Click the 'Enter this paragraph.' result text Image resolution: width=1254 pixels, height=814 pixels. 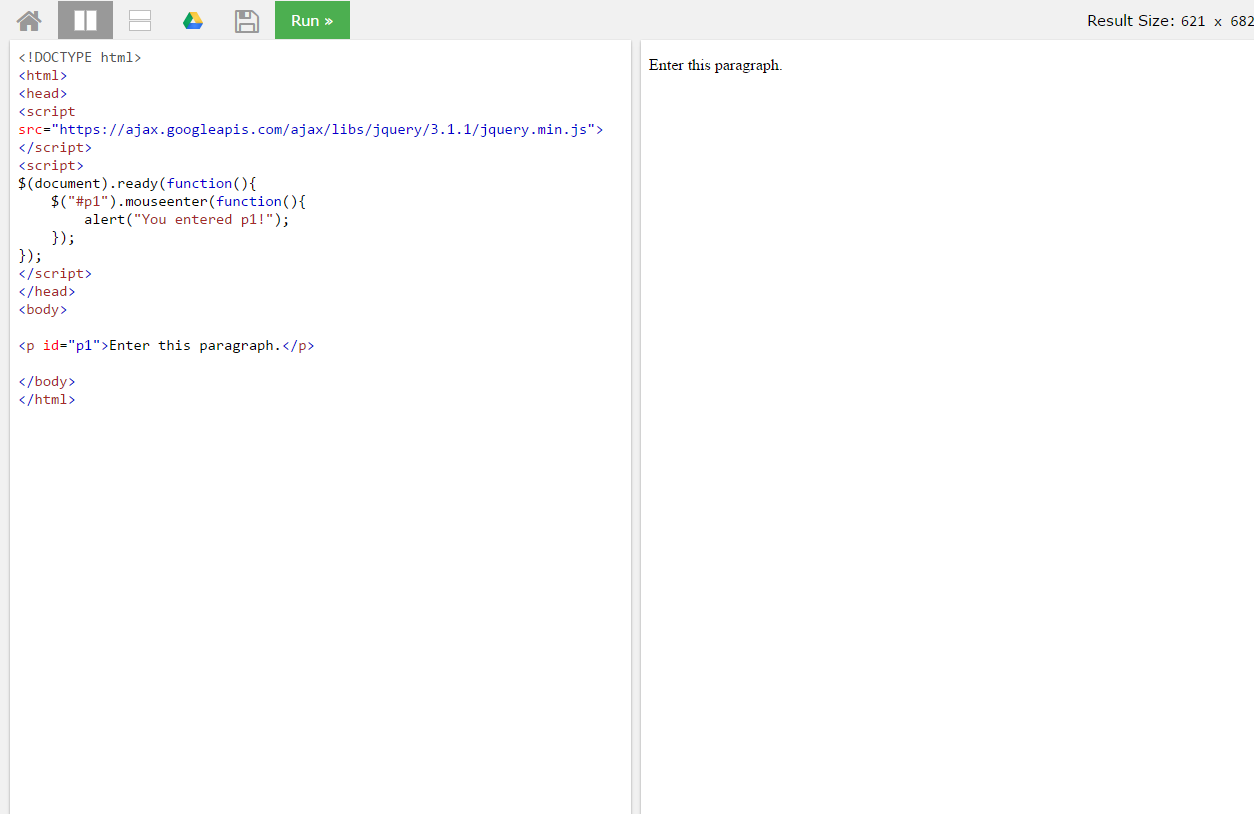pyautogui.click(x=715, y=65)
